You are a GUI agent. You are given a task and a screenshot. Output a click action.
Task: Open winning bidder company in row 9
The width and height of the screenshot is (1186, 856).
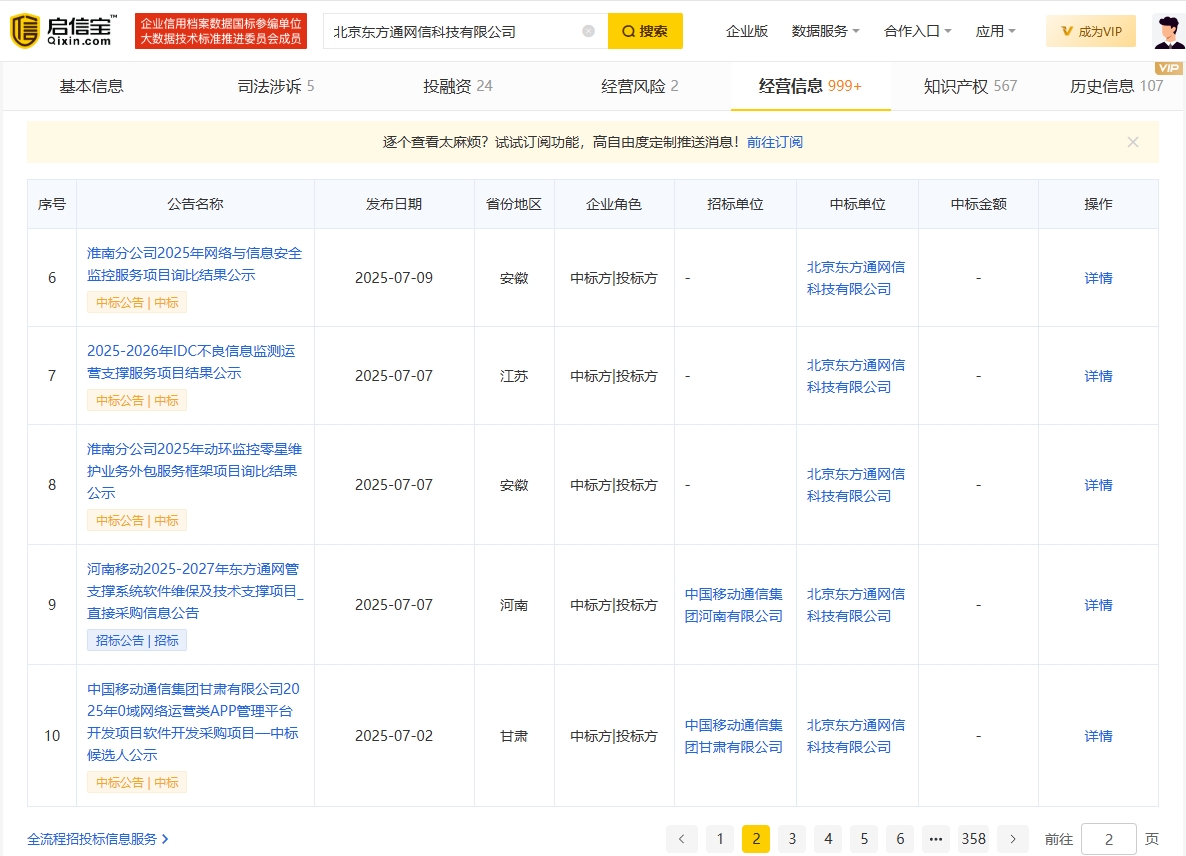[856, 605]
